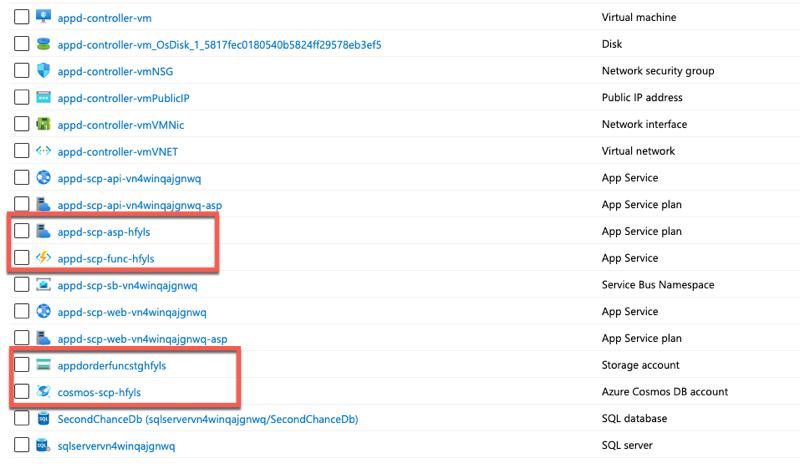This screenshot has width=800, height=469.
Task: Click the SQL server icon for sqlservervn4winqajgnwq
Action: point(43,445)
